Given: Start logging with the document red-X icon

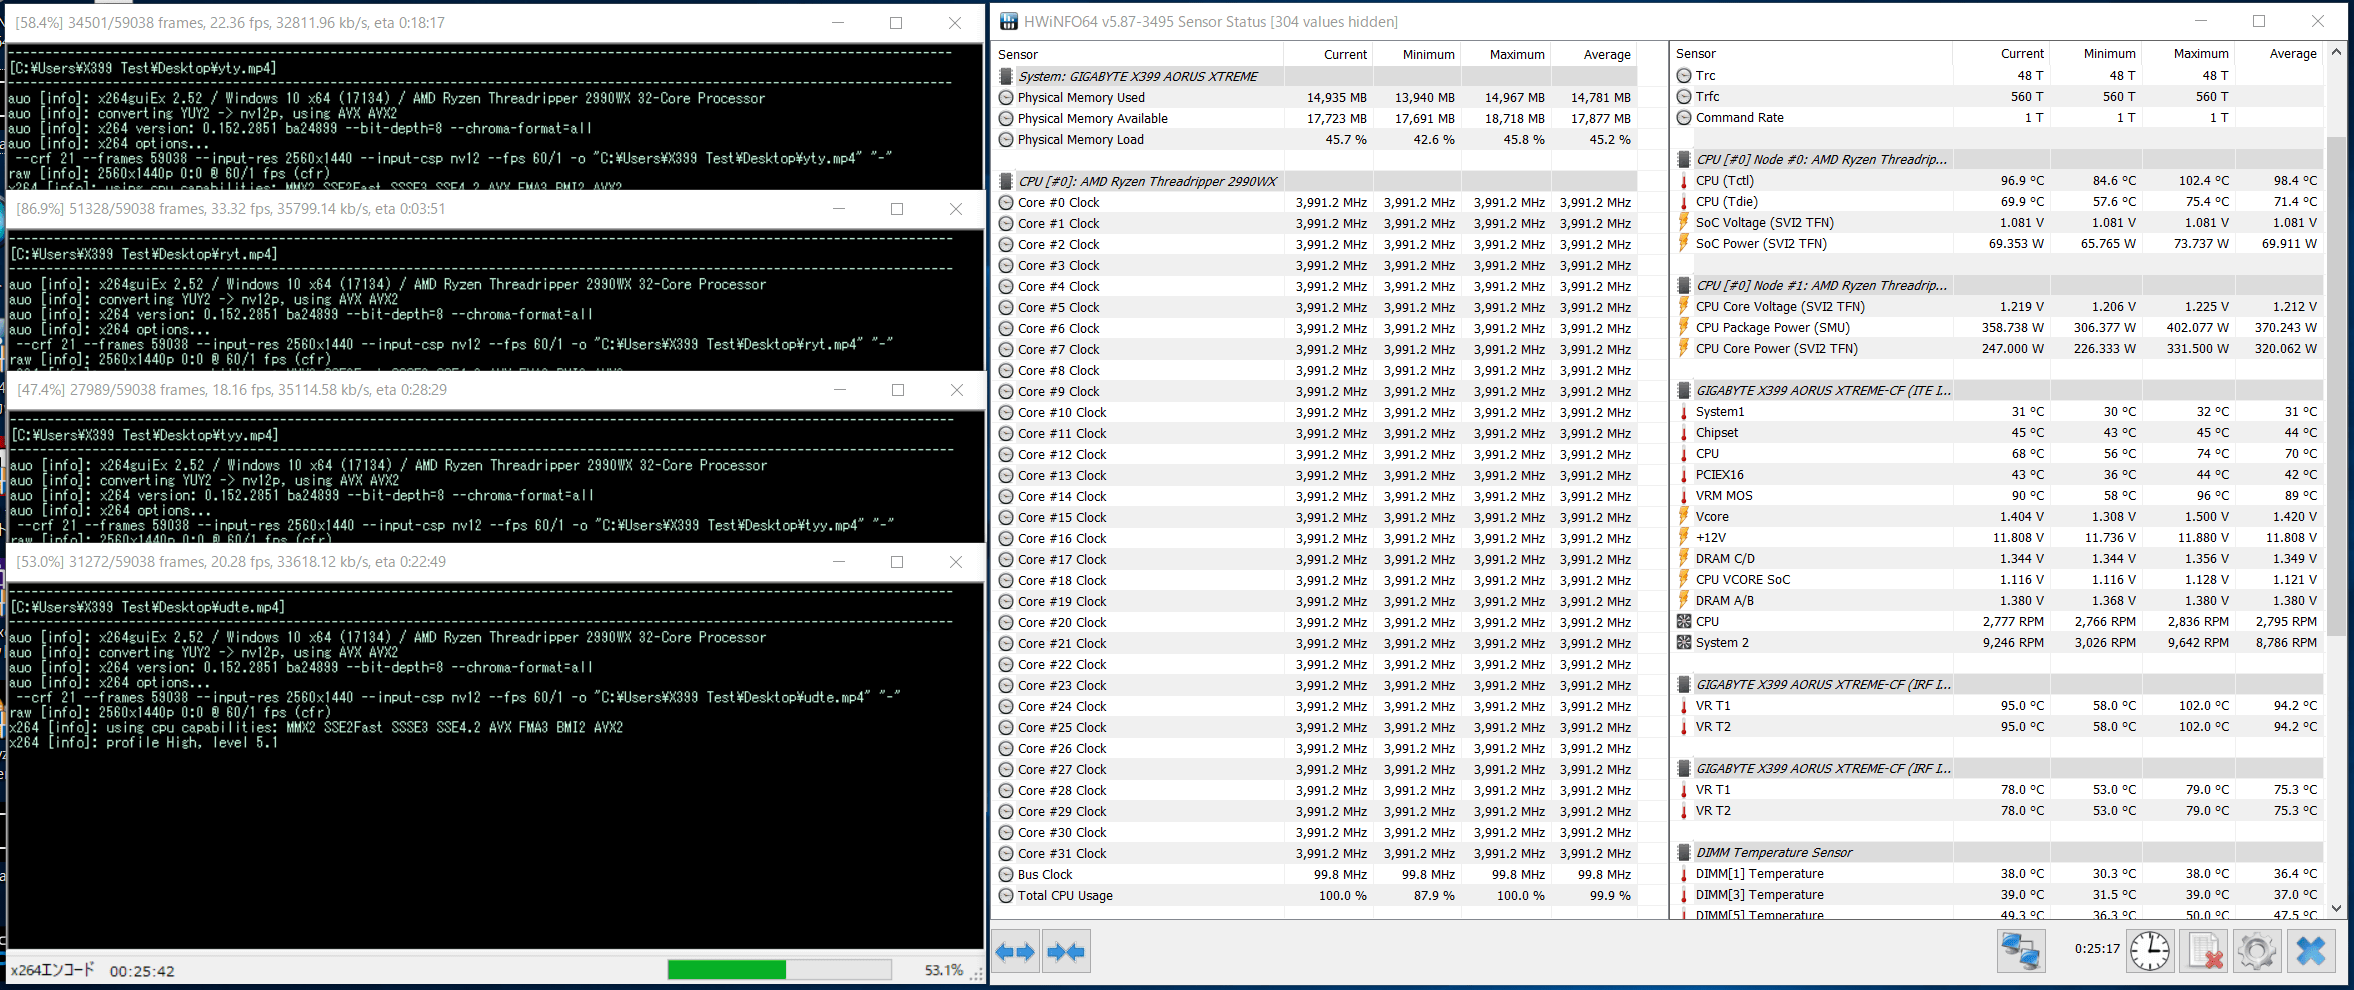Looking at the screenshot, I should [x=2204, y=950].
